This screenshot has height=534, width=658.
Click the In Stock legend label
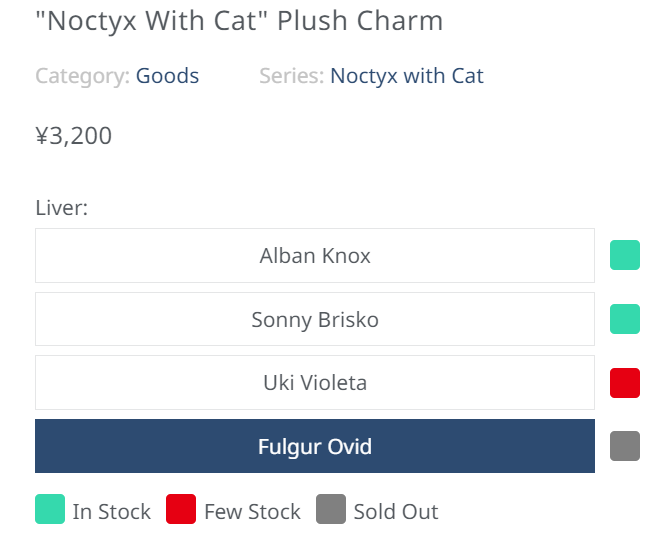(112, 511)
